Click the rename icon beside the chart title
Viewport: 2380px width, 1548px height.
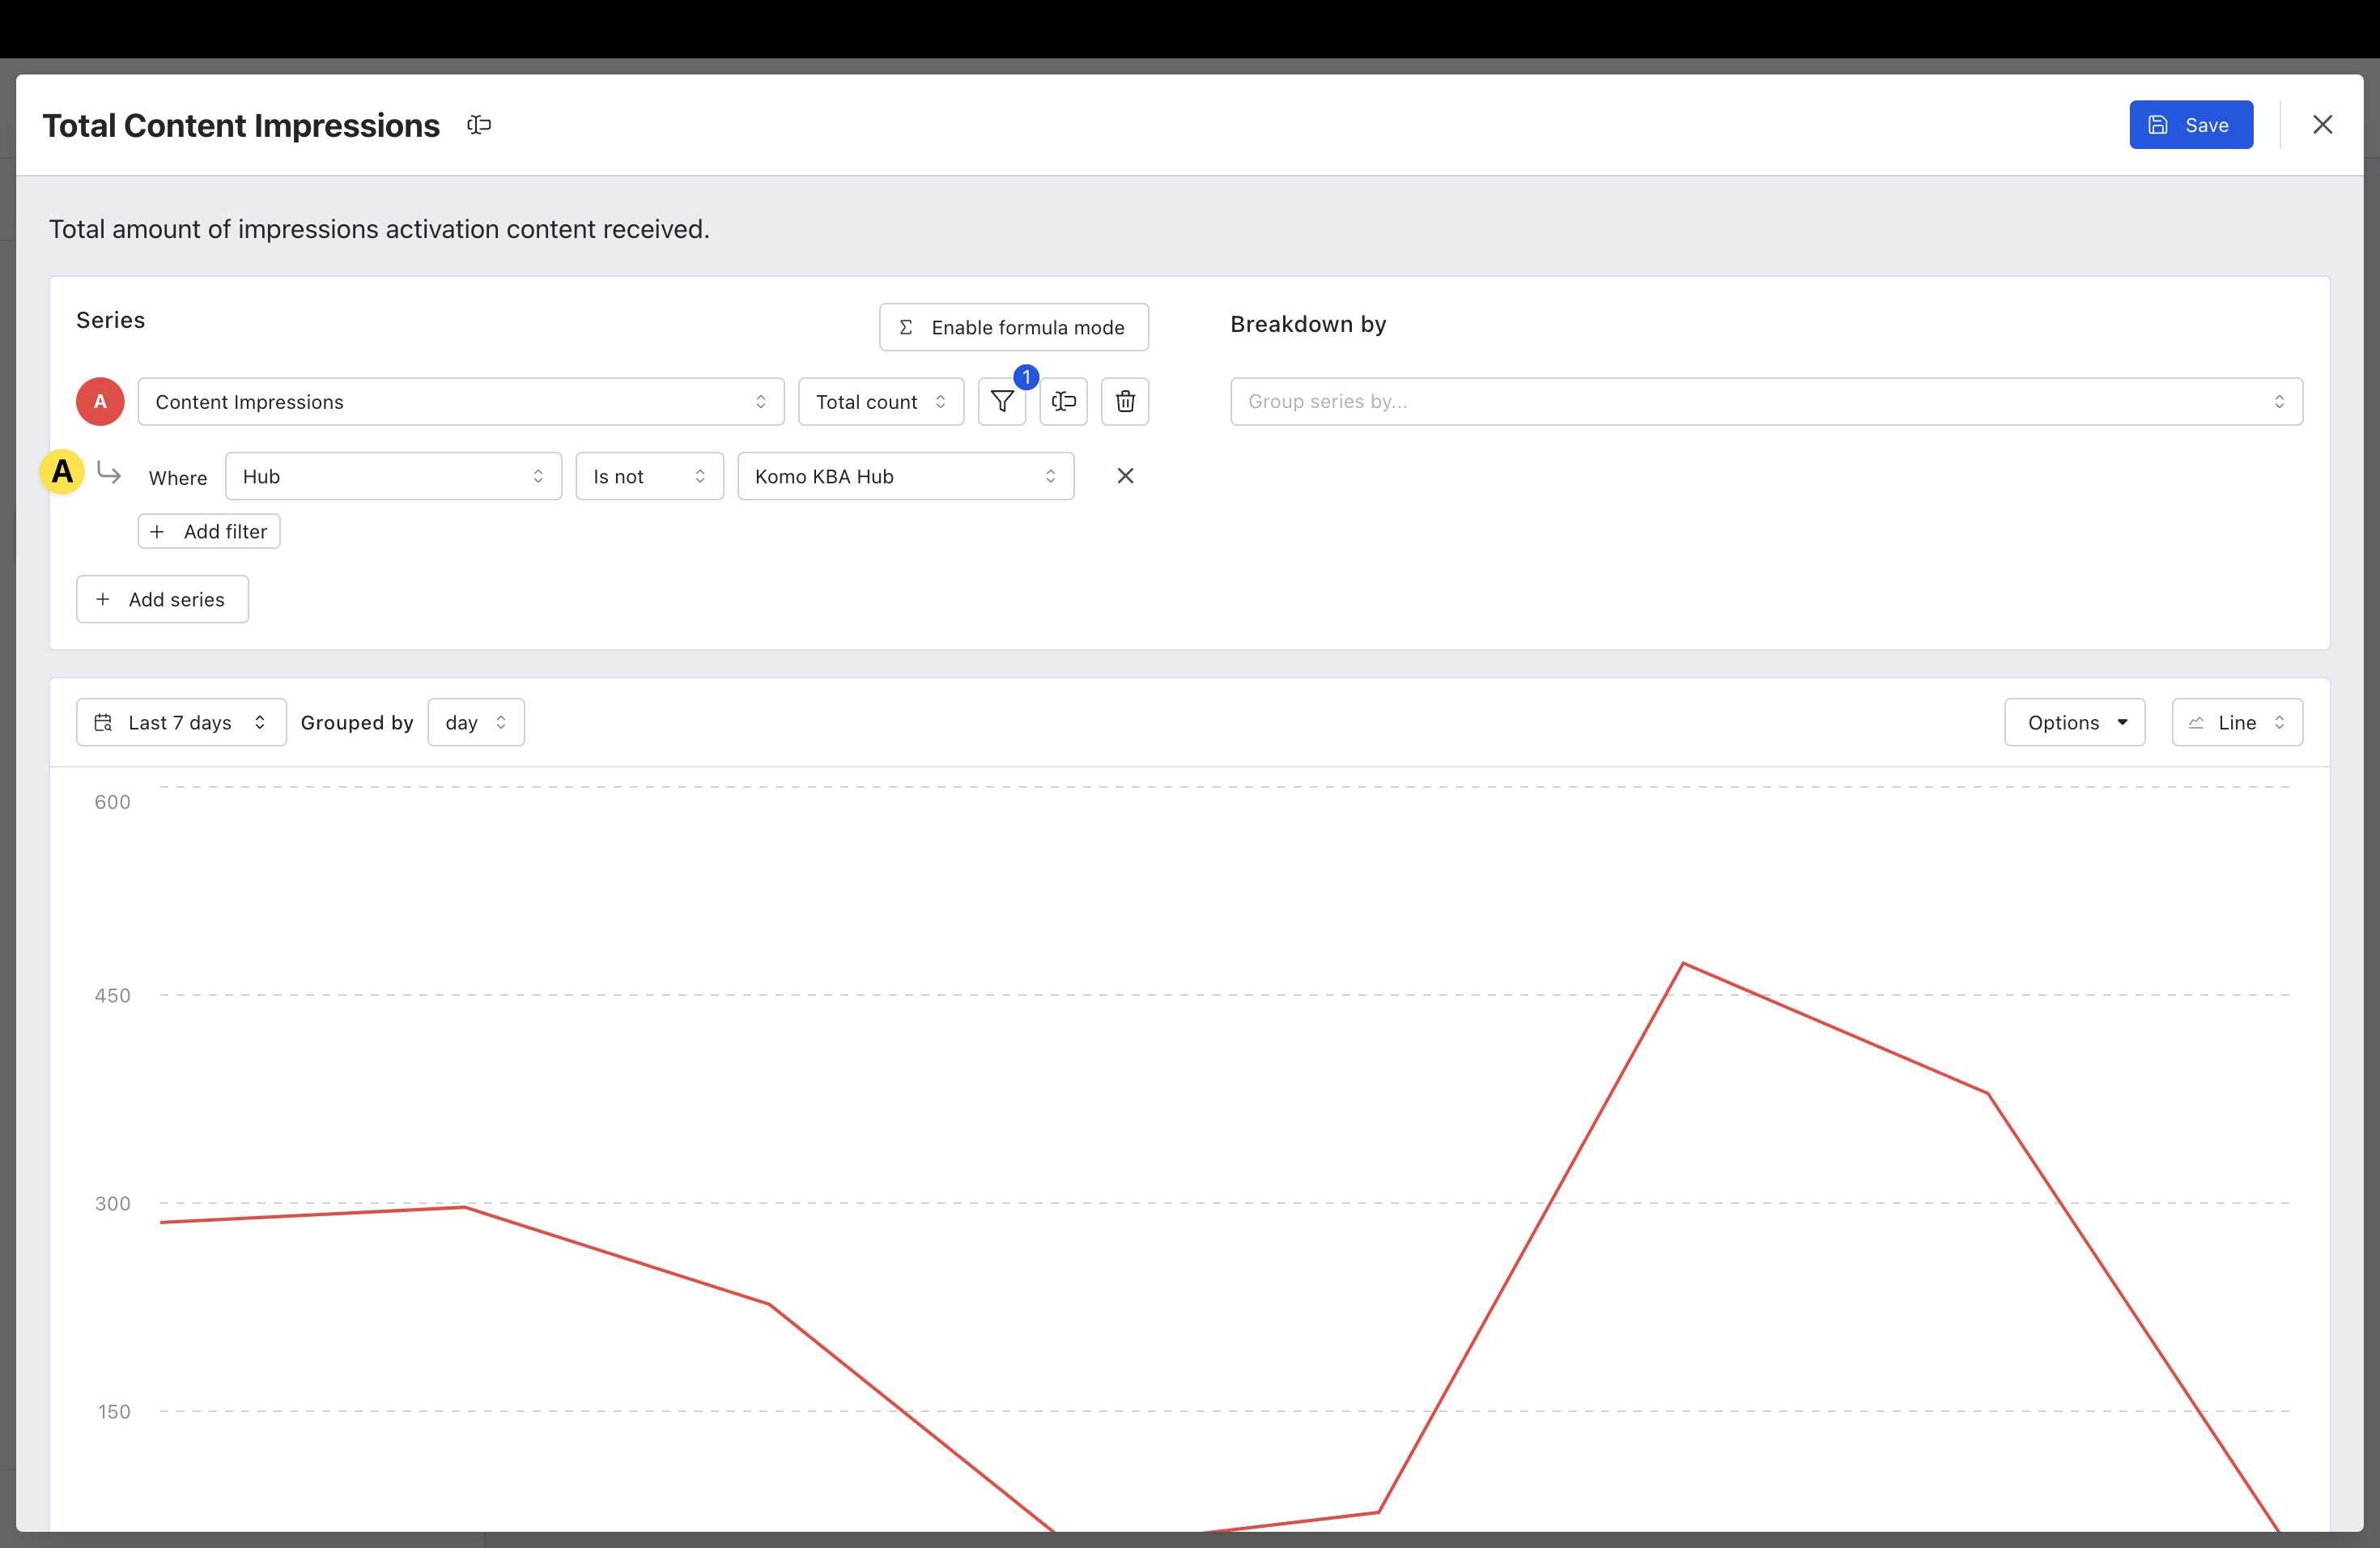click(x=479, y=125)
